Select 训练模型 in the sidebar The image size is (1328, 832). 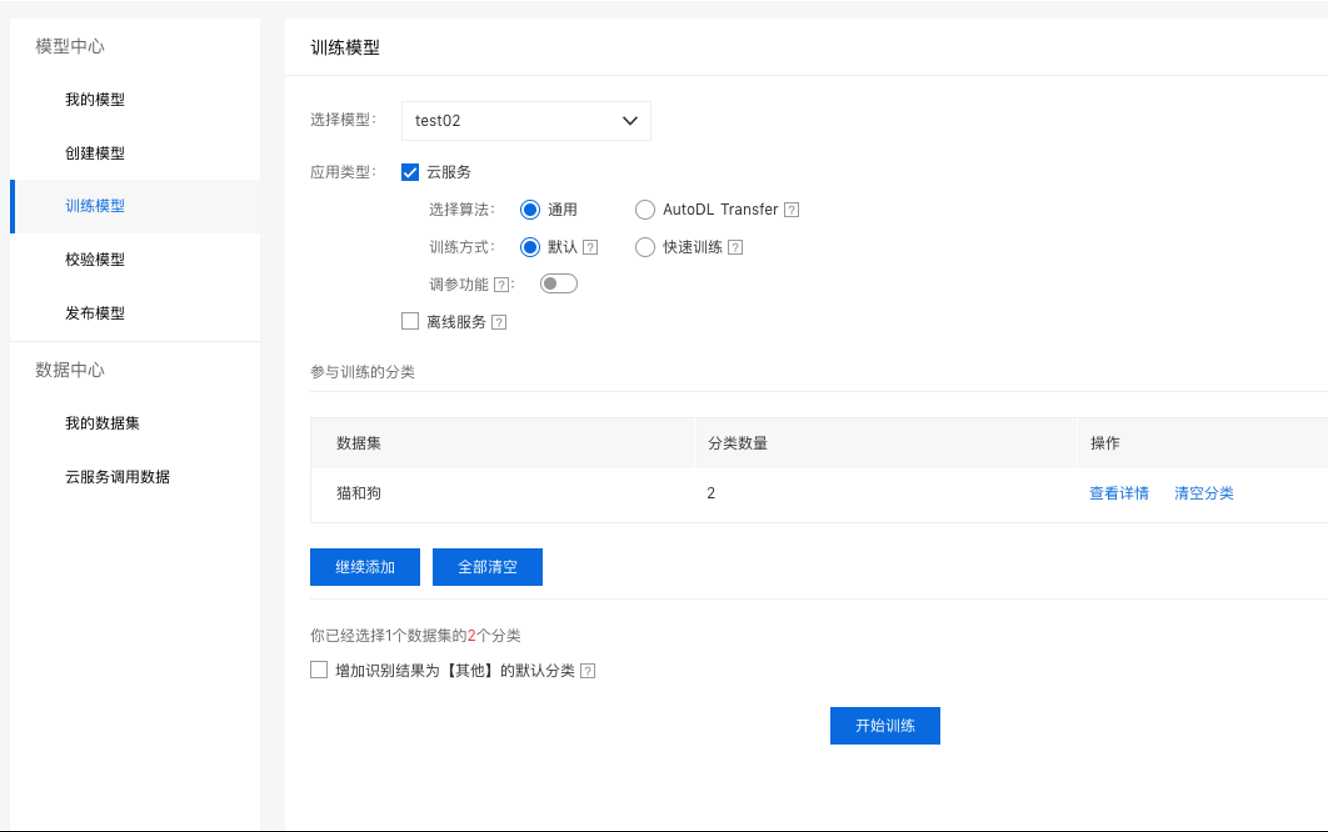[135, 206]
